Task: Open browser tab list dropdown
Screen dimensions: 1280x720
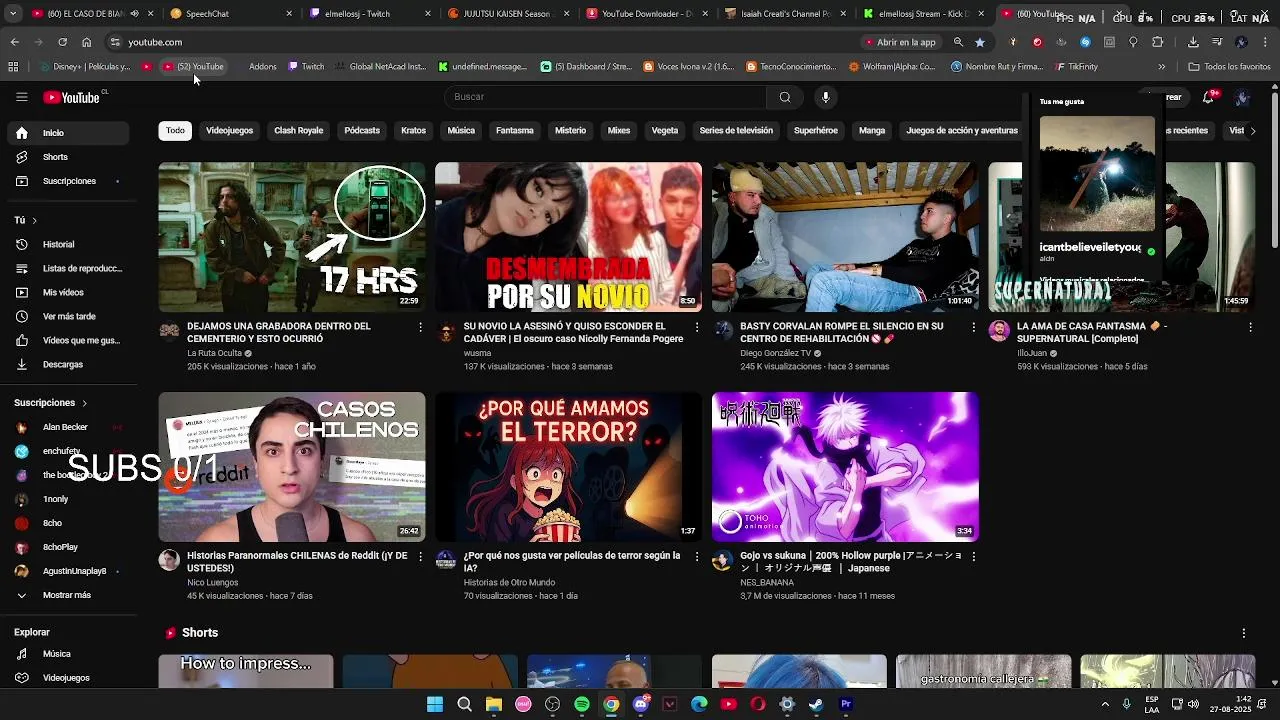Action: 12,14
